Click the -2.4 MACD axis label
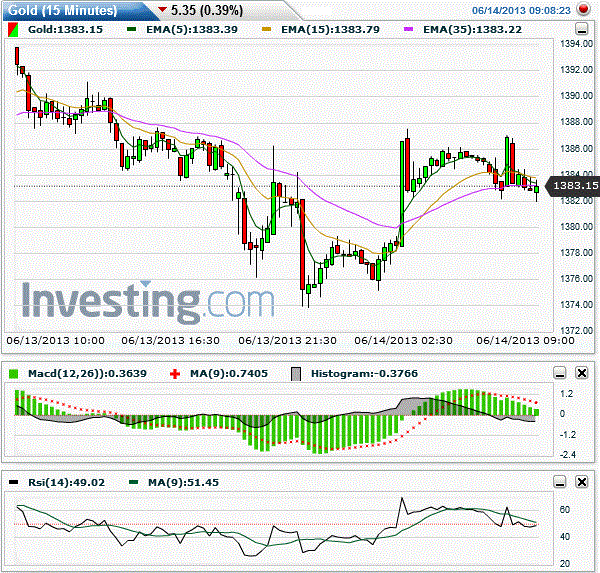The height and width of the screenshot is (573, 600). pos(568,455)
